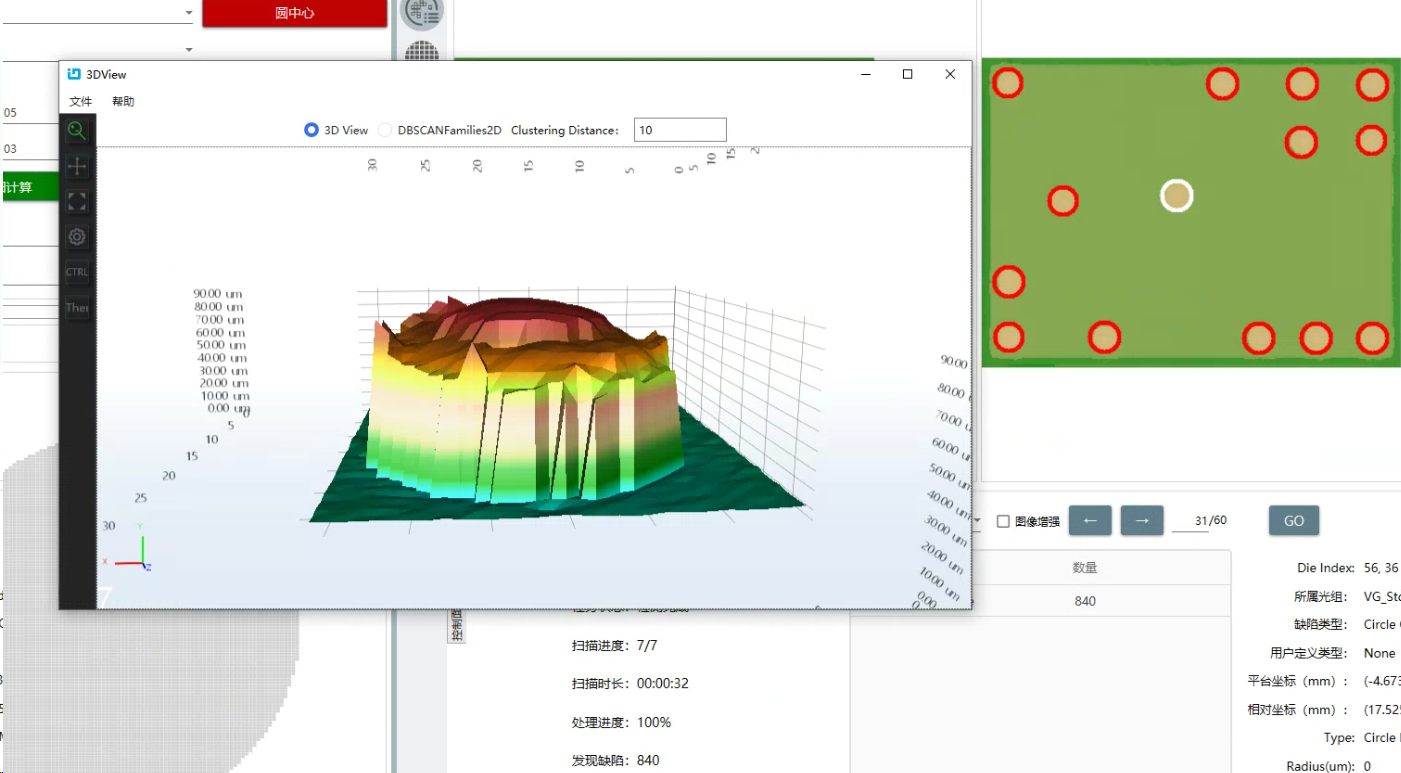The width and height of the screenshot is (1401, 773).
Task: Click the GO button
Action: pyautogui.click(x=1294, y=521)
